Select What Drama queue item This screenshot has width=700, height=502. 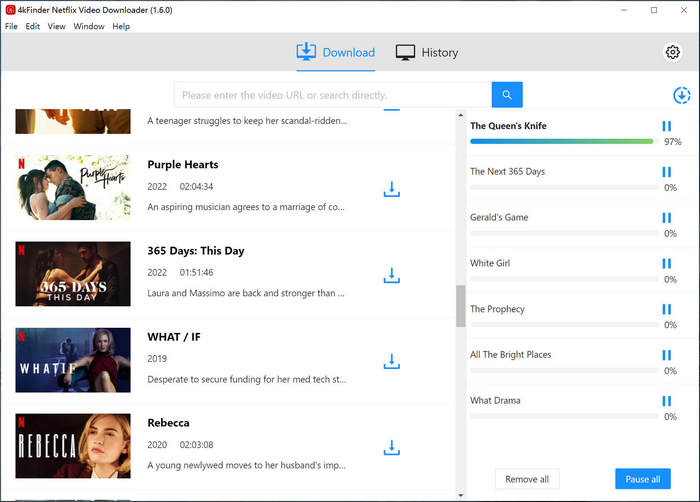pyautogui.click(x=495, y=401)
